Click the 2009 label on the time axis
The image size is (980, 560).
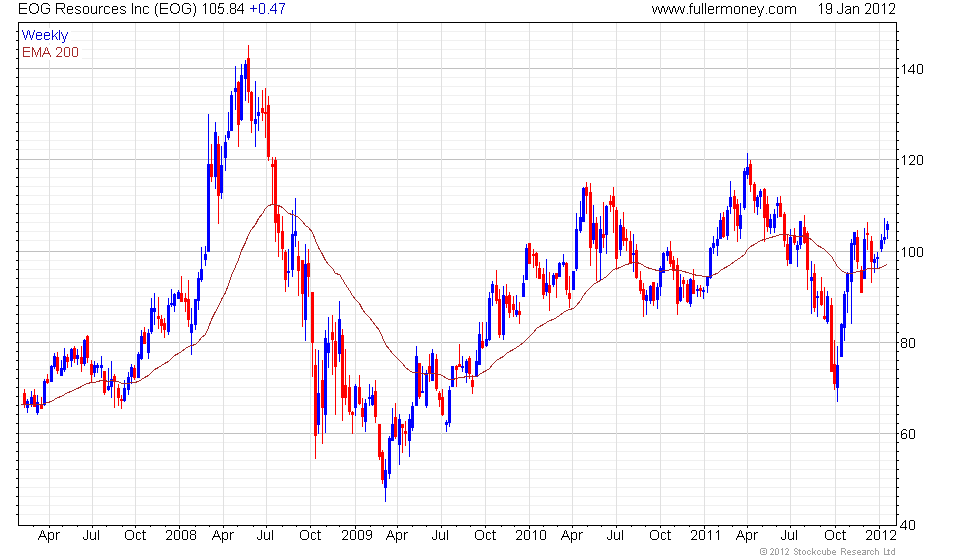pos(356,536)
